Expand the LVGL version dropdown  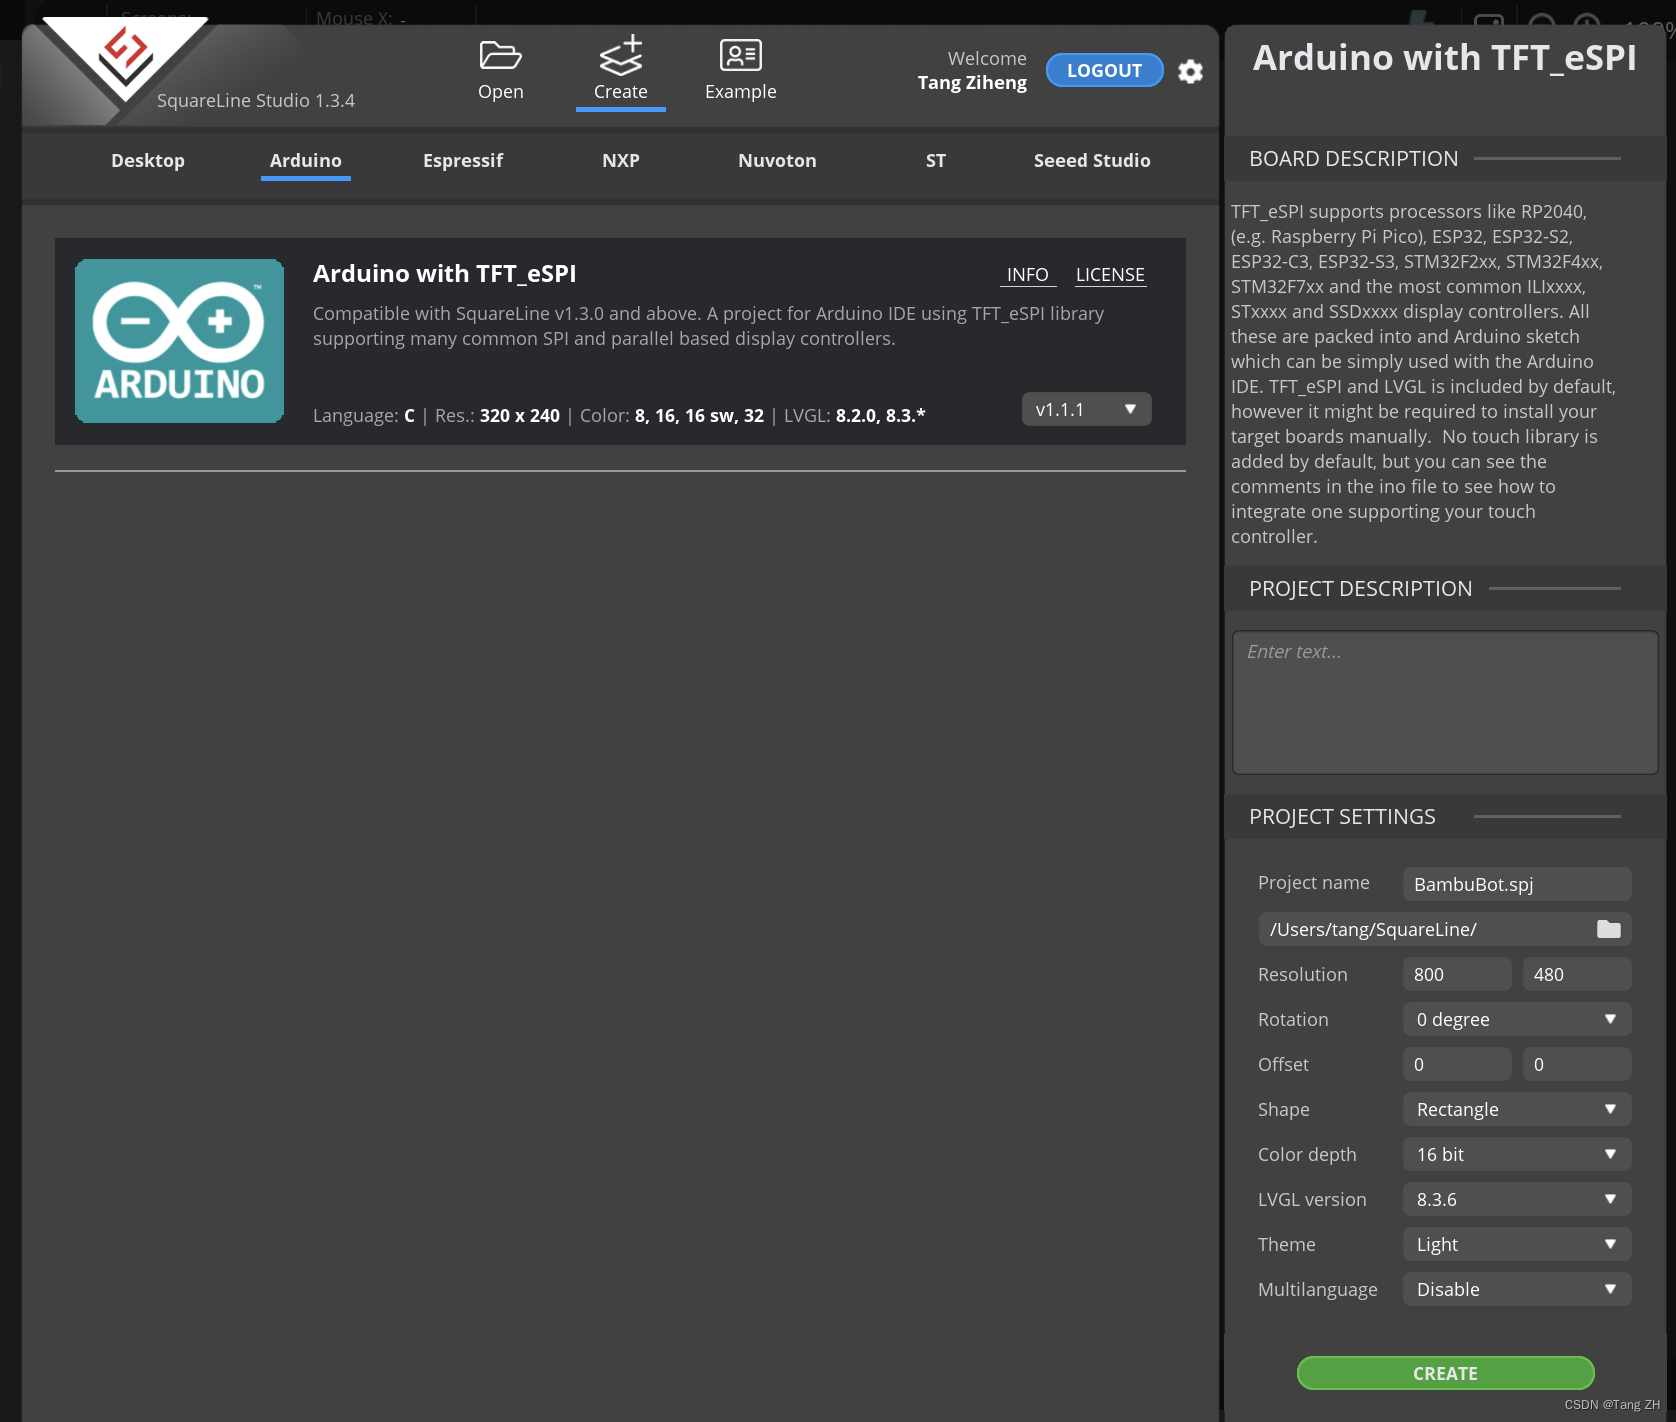tap(1517, 1199)
